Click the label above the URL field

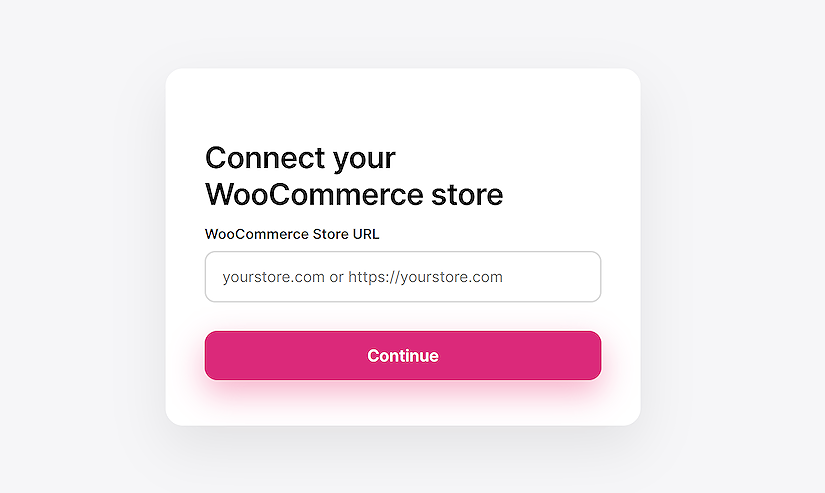(292, 234)
